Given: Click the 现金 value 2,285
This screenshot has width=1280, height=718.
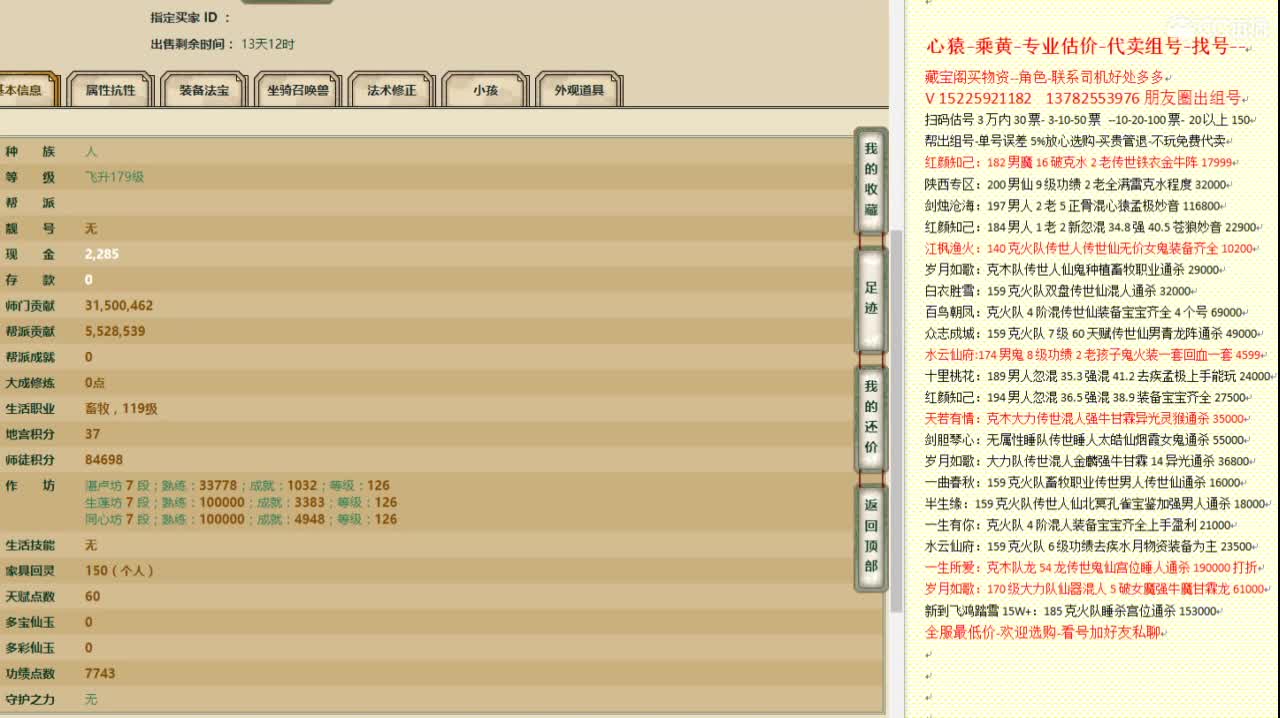Looking at the screenshot, I should point(102,254).
